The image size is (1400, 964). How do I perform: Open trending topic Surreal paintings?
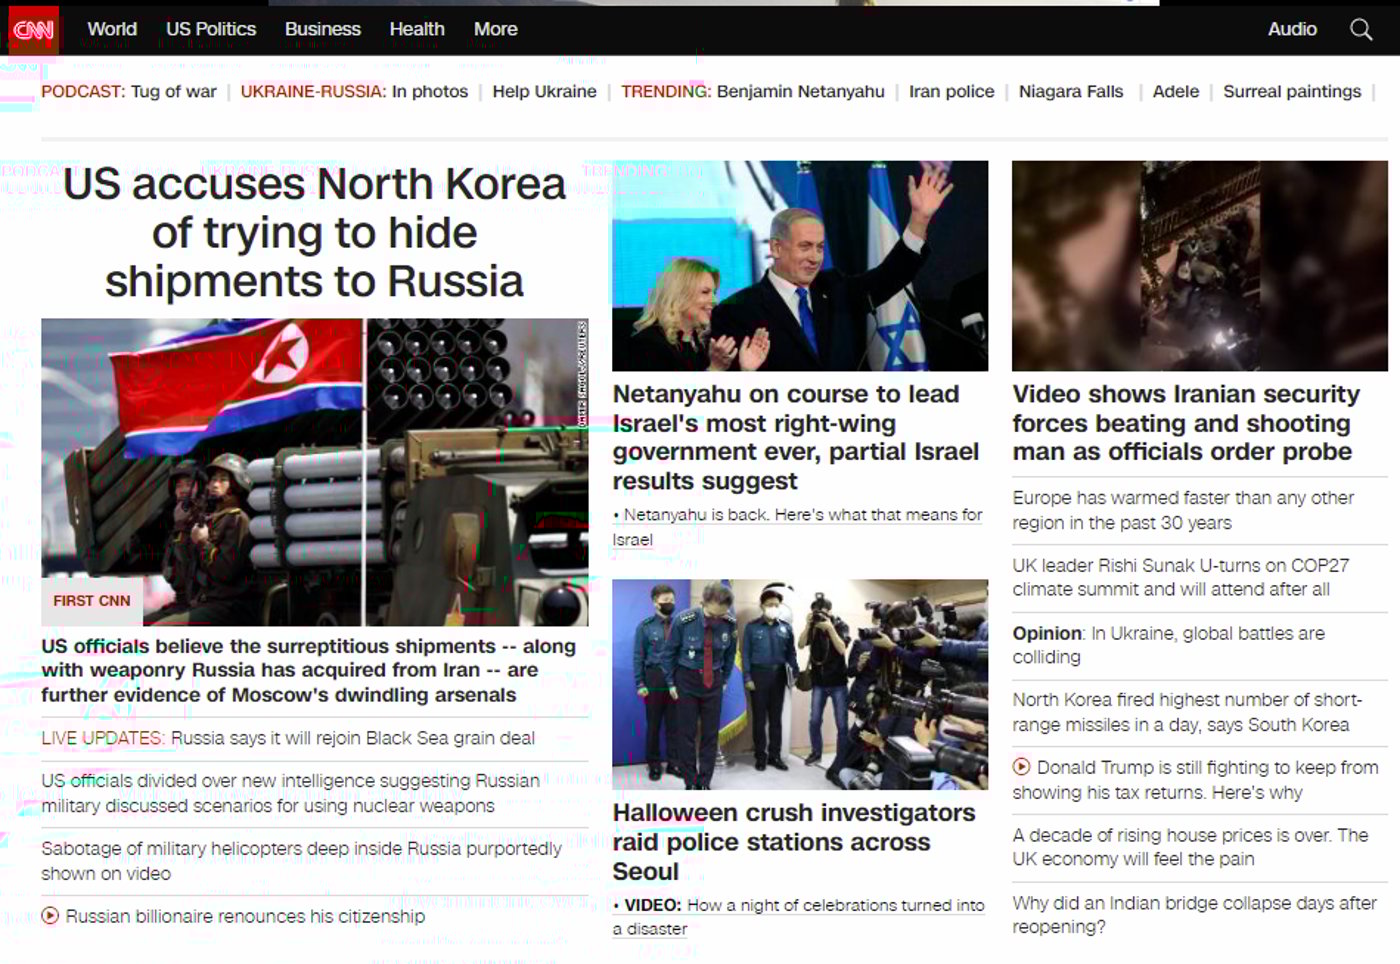click(x=1292, y=91)
